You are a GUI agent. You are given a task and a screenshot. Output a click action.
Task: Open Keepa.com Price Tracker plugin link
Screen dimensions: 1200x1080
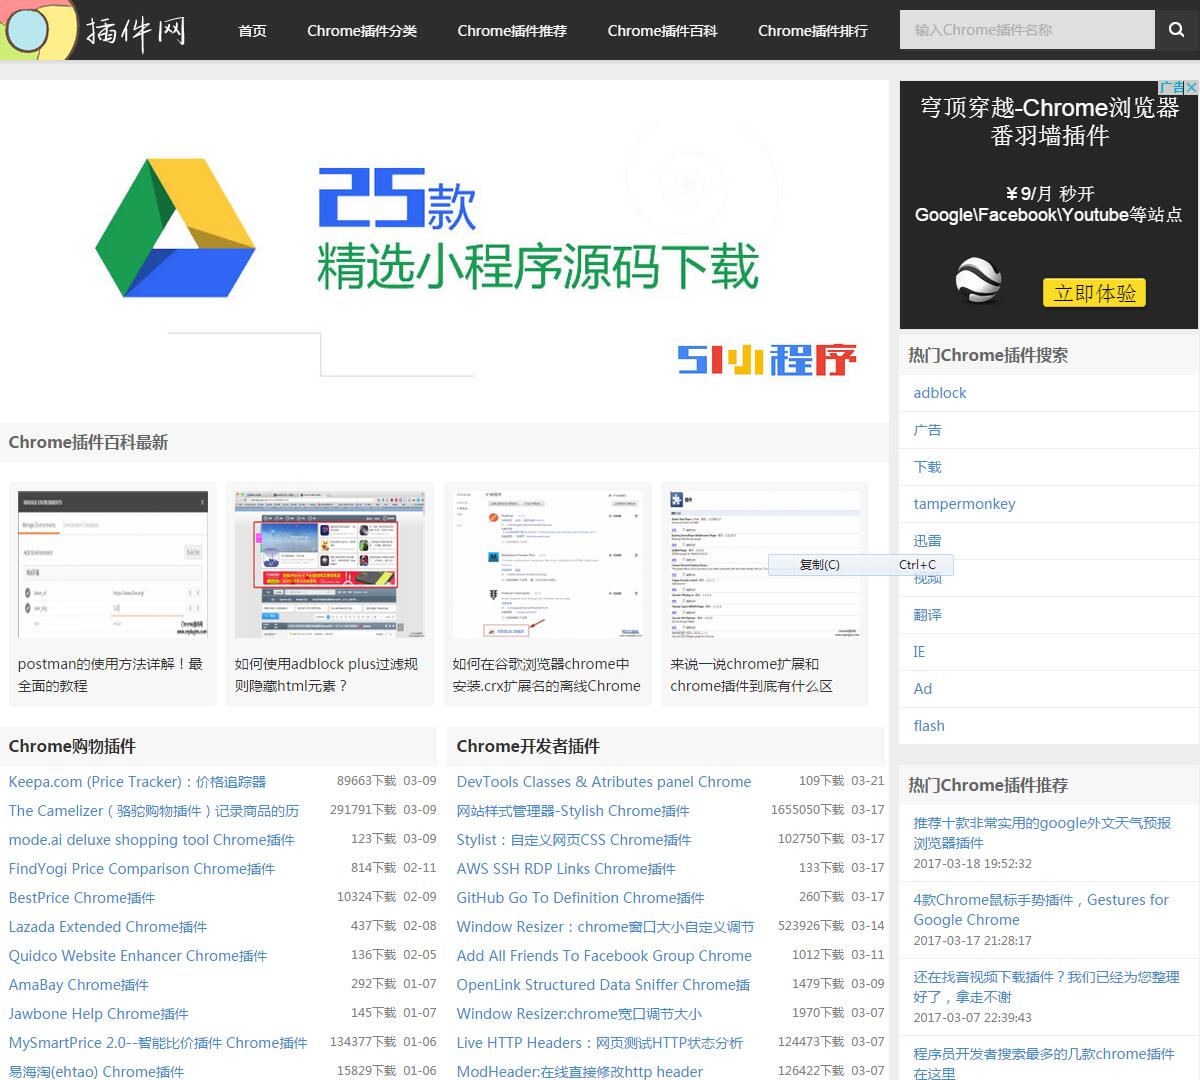click(137, 782)
